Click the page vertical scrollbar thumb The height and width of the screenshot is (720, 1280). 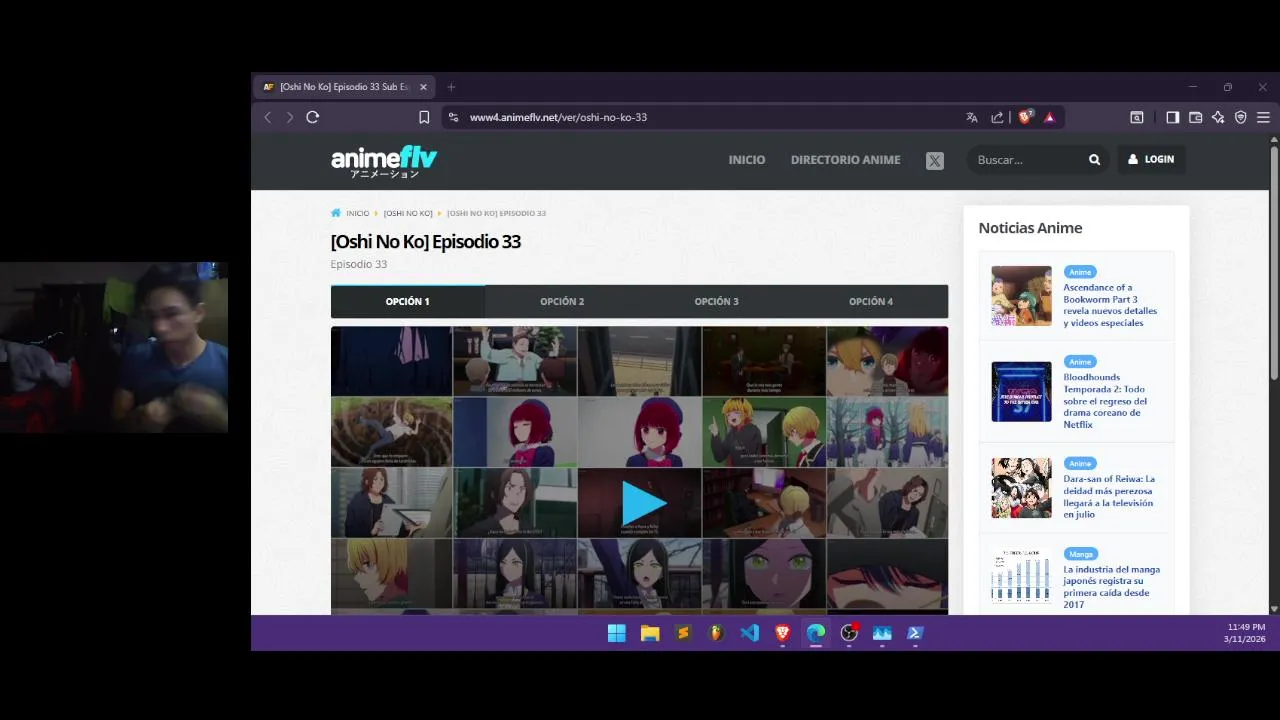click(1274, 264)
